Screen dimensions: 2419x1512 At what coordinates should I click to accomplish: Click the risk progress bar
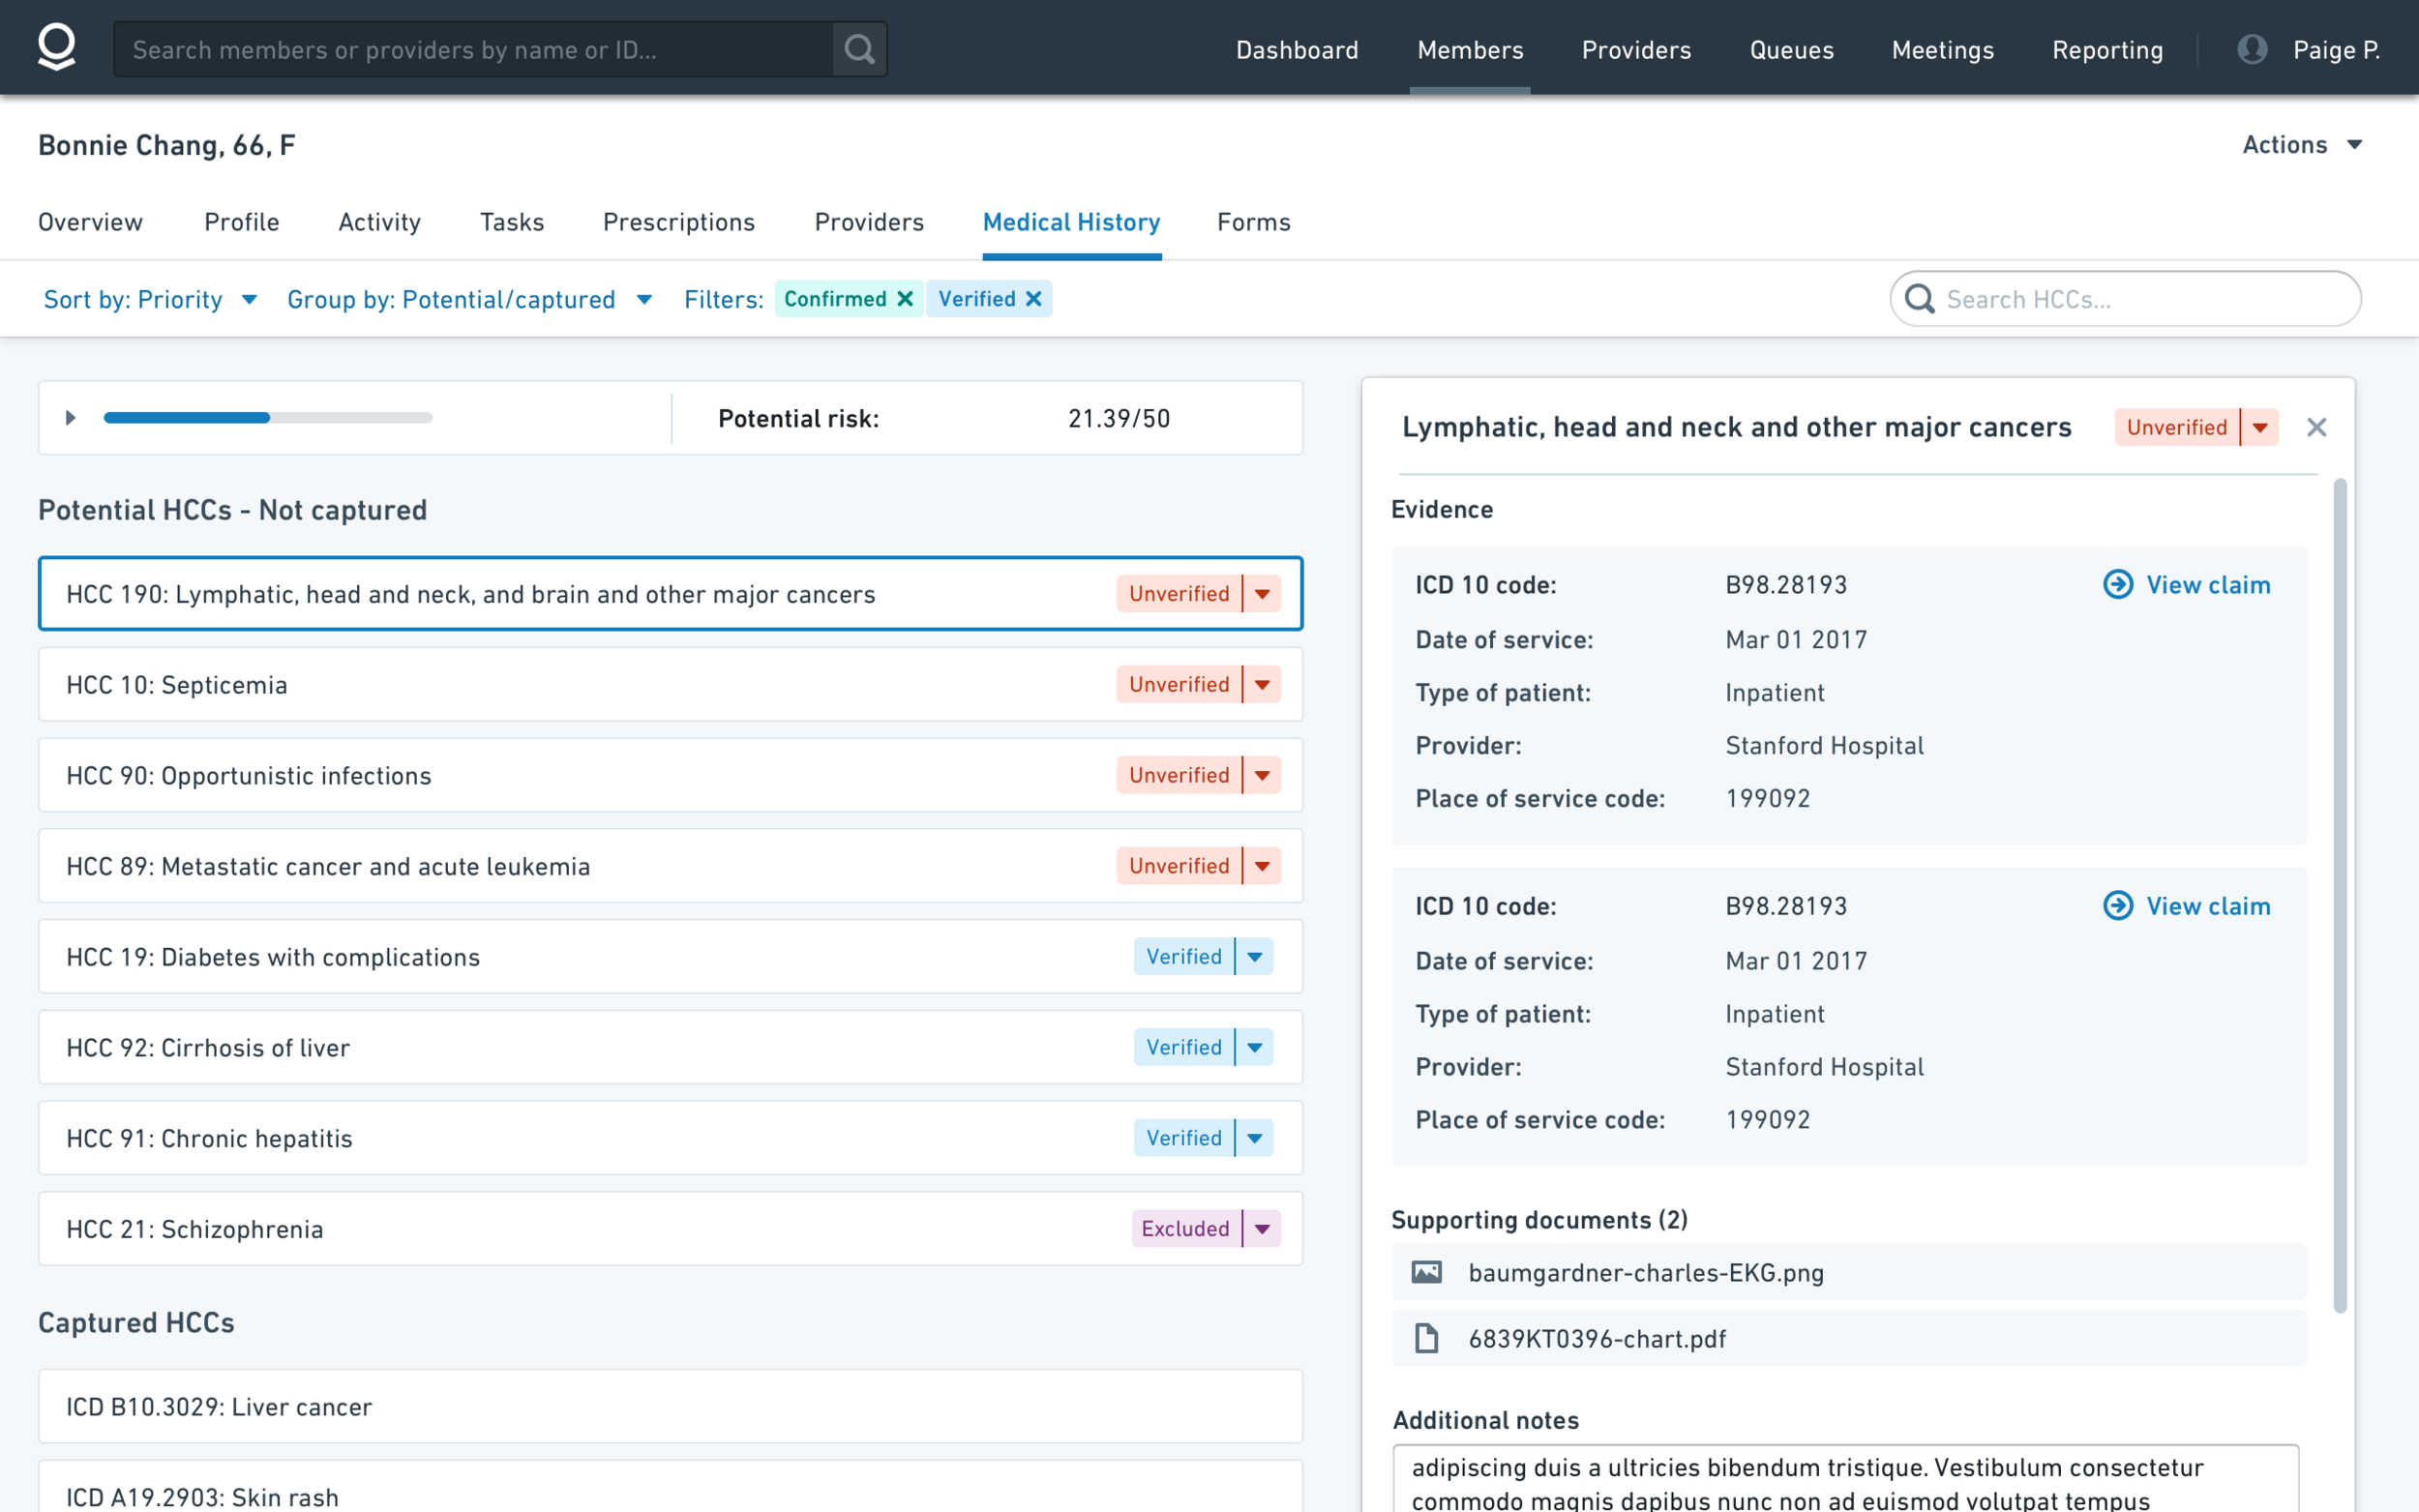[267, 418]
